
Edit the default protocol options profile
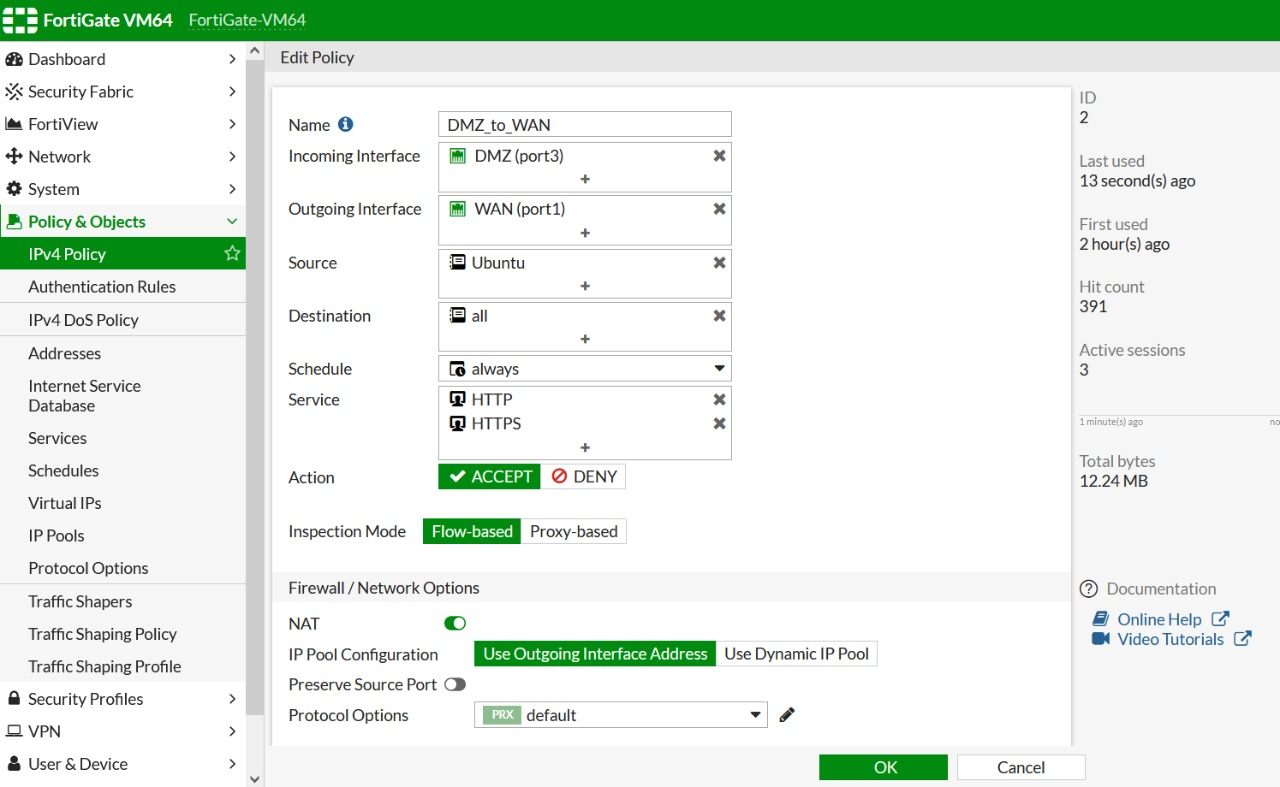click(786, 714)
